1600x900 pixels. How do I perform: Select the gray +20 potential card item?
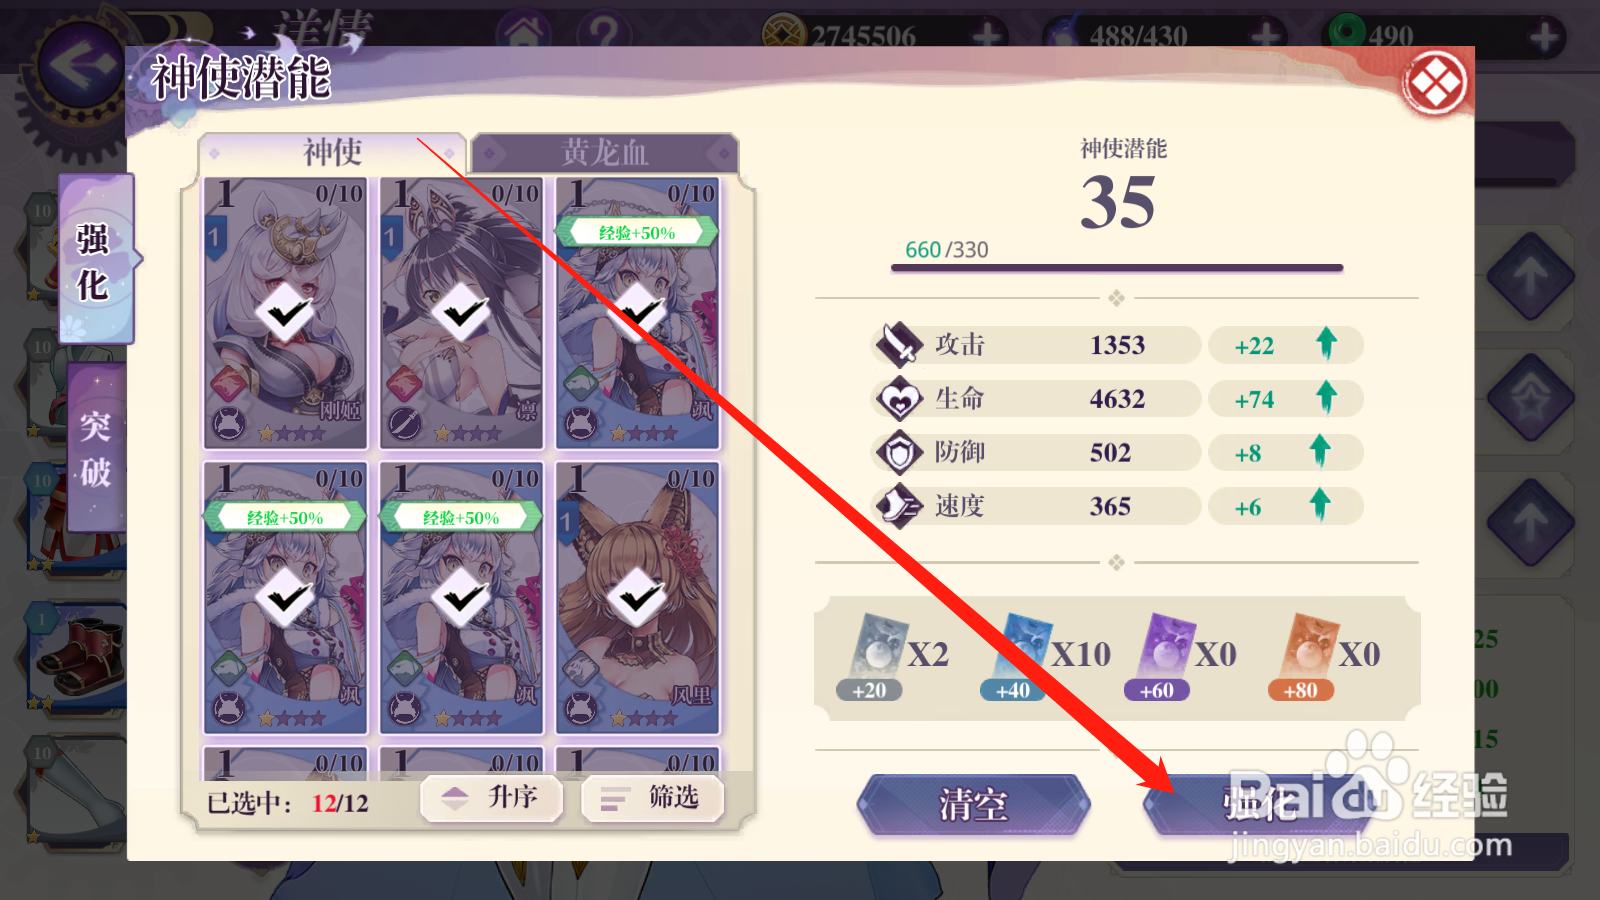pos(874,656)
